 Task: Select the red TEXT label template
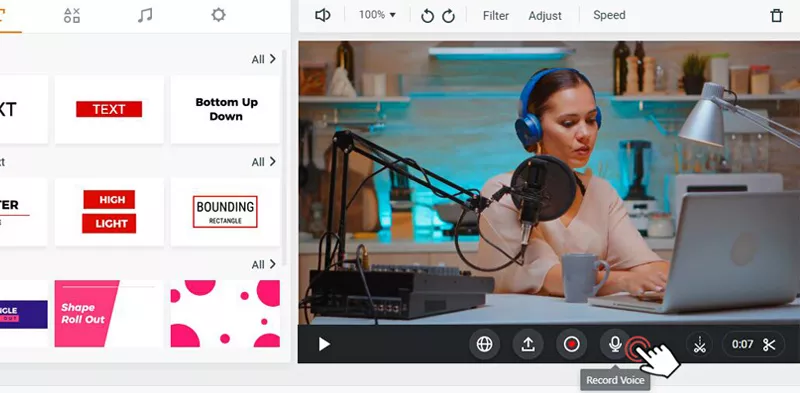tap(109, 109)
